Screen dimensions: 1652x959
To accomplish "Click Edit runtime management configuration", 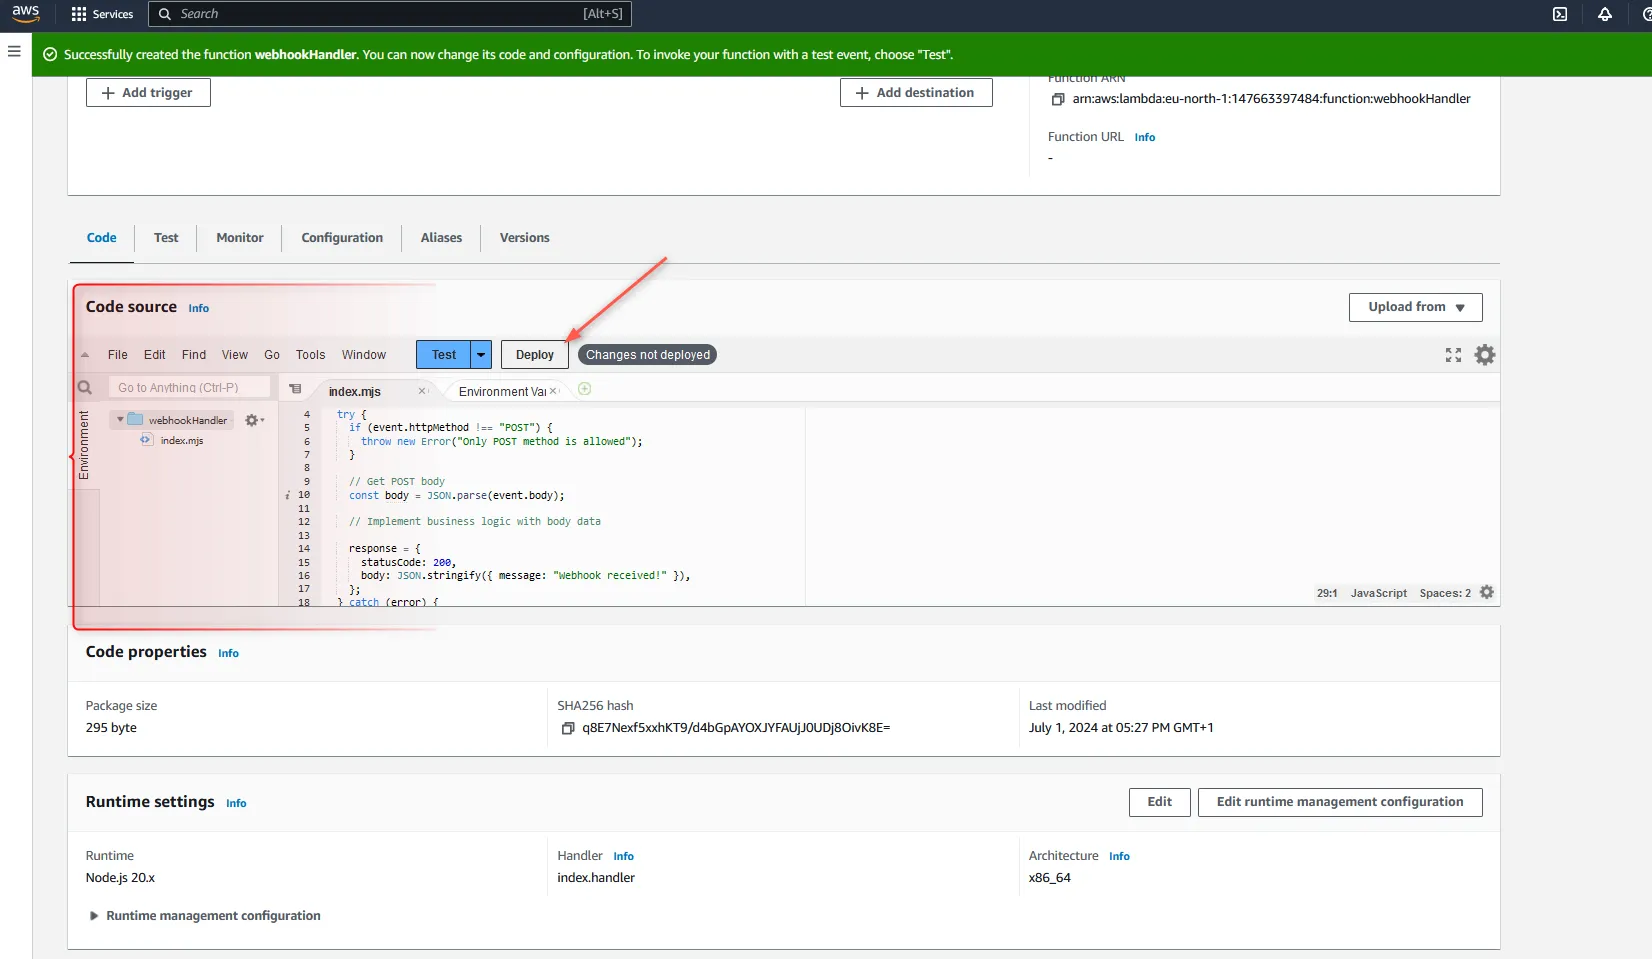I will (1340, 802).
